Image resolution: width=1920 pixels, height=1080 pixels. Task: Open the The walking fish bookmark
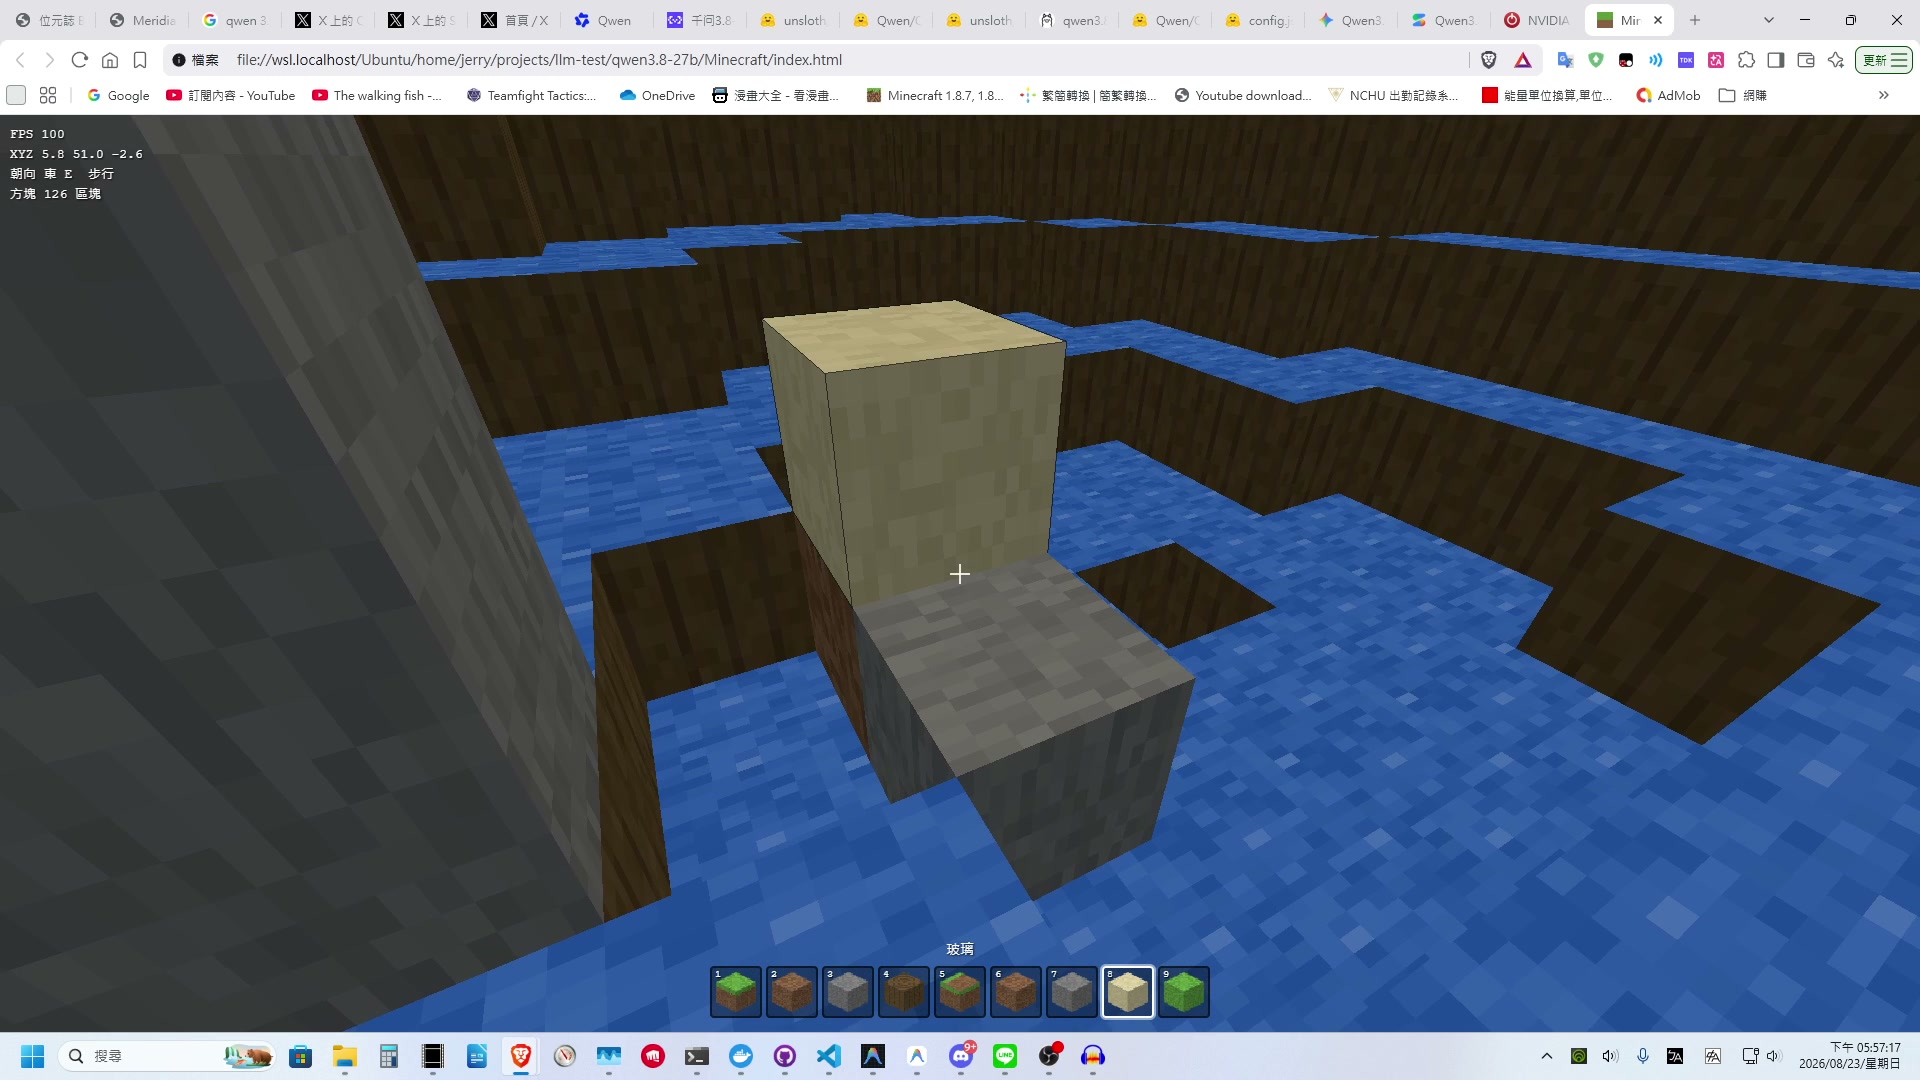[377, 95]
